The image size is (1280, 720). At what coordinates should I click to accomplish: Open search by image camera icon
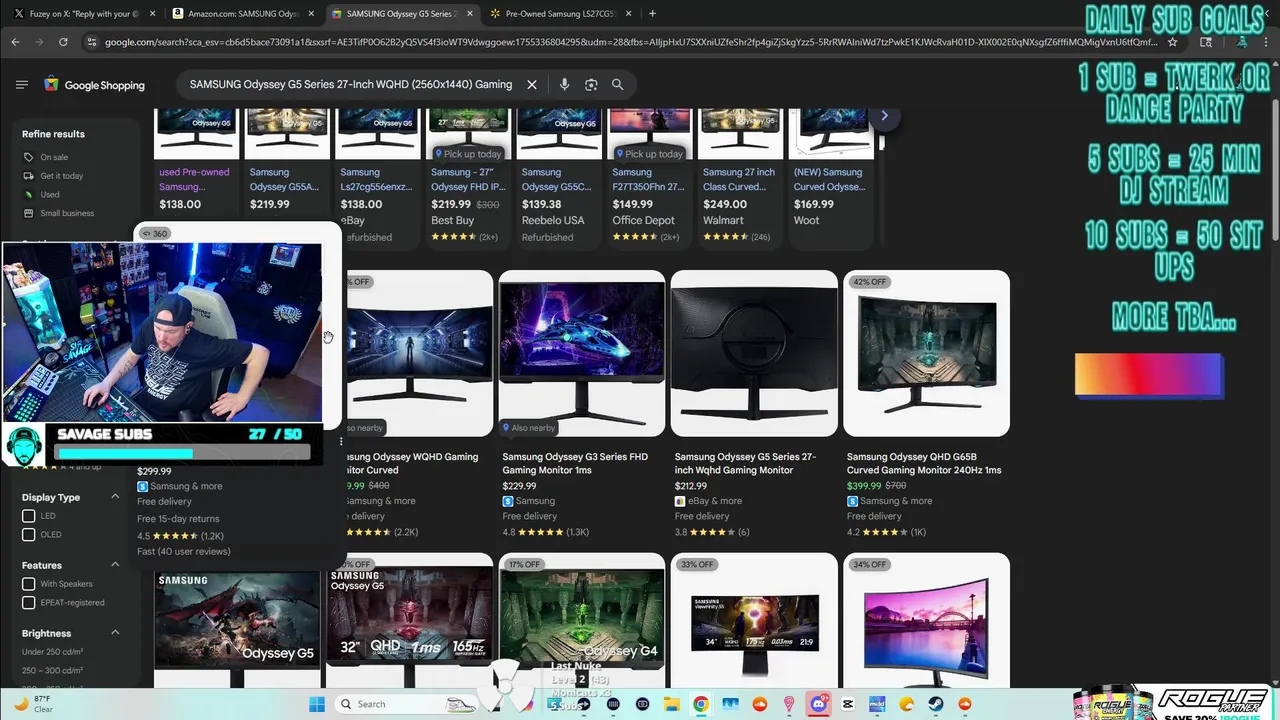(591, 85)
